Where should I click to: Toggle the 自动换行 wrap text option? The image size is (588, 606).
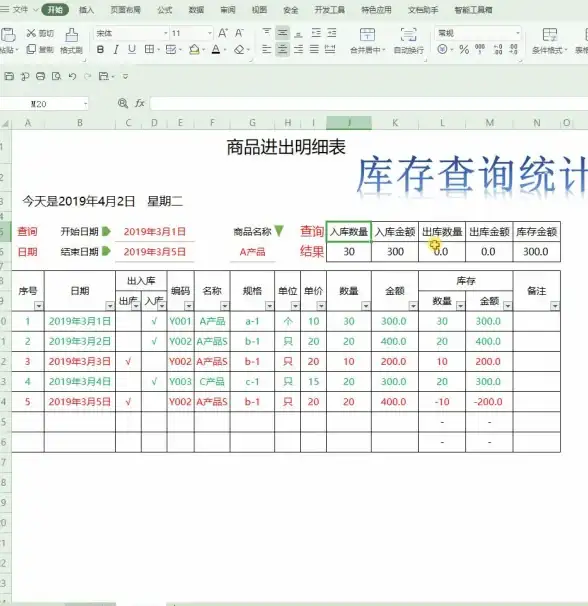pyautogui.click(x=409, y=41)
